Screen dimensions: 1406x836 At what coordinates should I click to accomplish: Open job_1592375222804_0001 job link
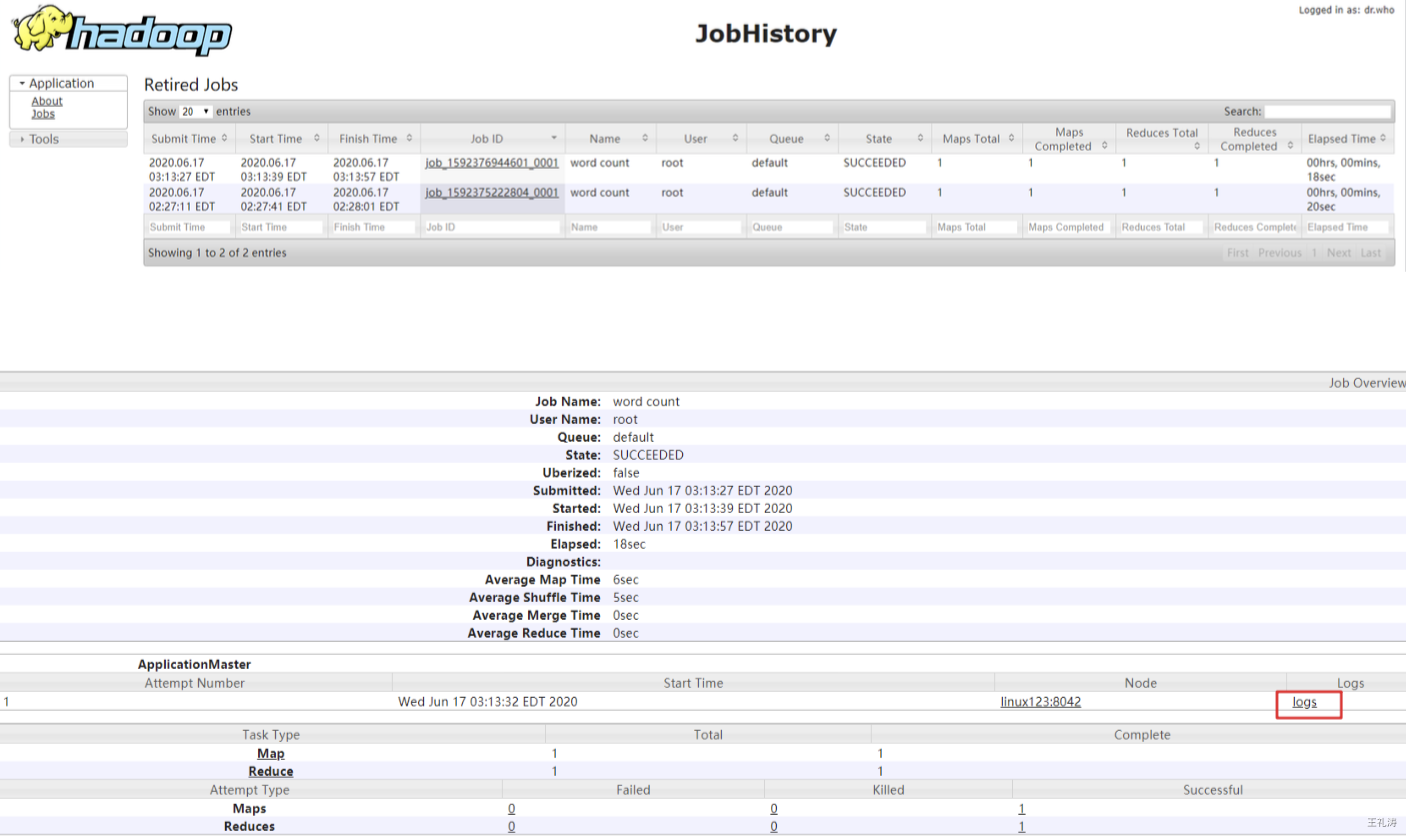pyautogui.click(x=492, y=193)
